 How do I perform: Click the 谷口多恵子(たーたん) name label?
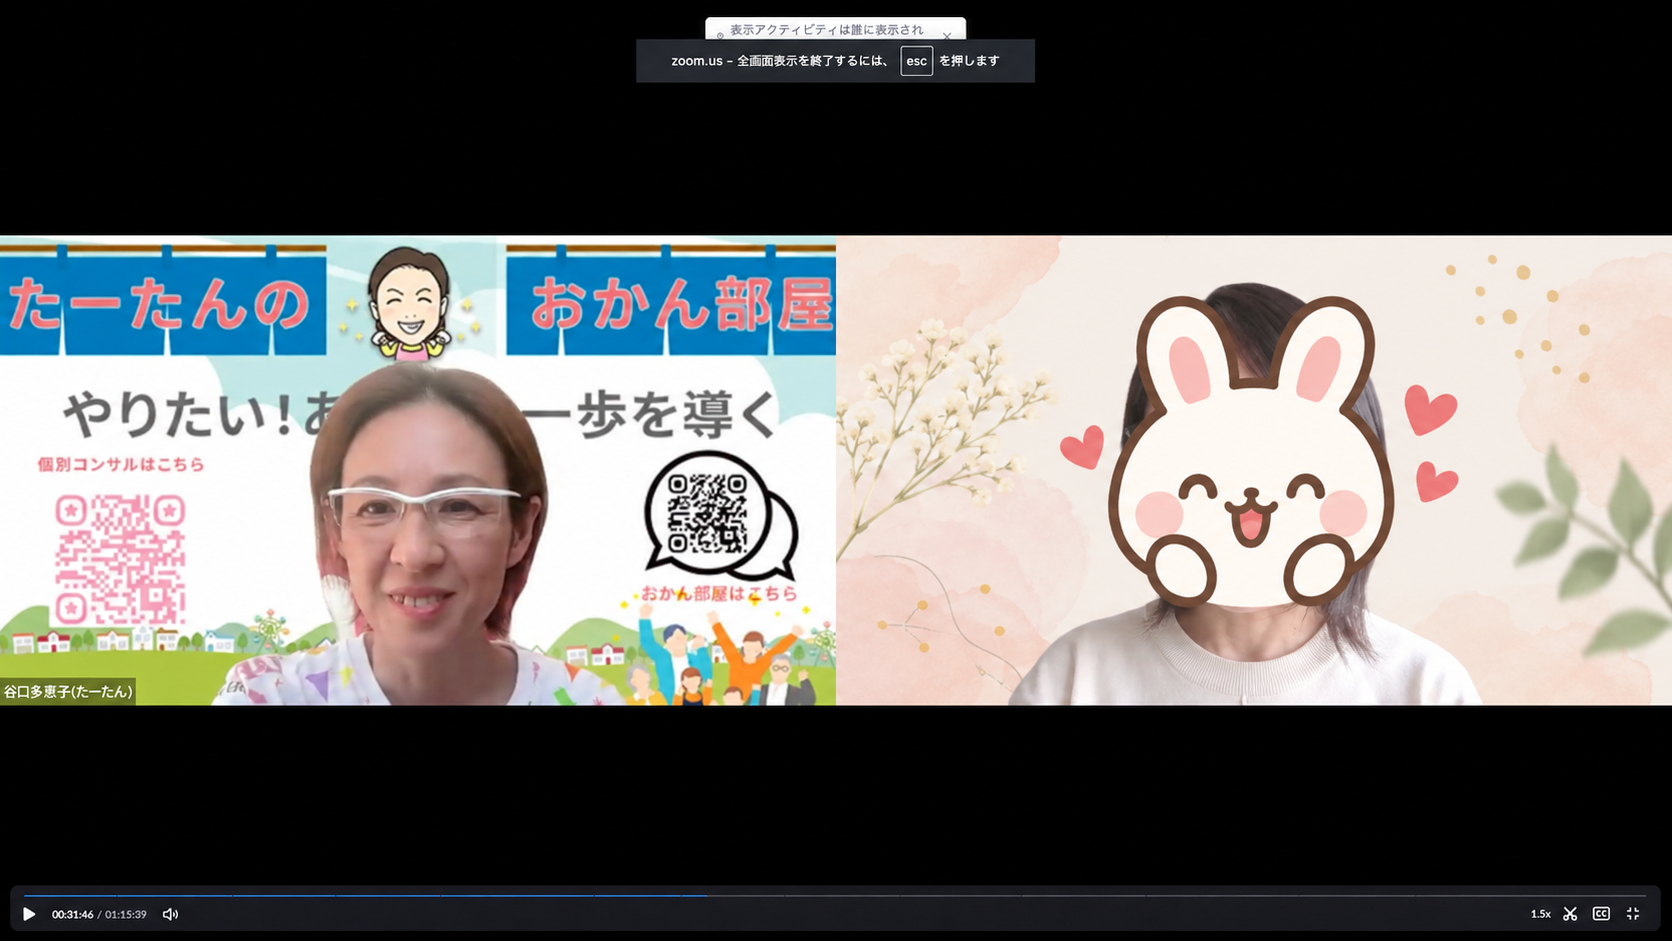click(68, 692)
